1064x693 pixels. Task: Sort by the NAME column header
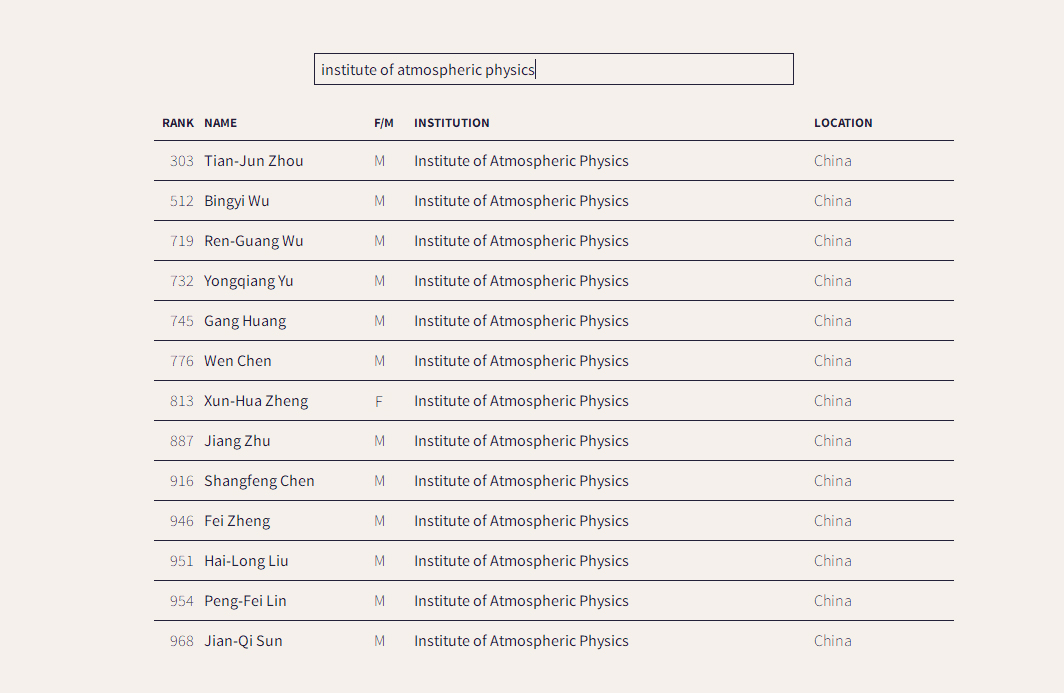[x=220, y=123]
